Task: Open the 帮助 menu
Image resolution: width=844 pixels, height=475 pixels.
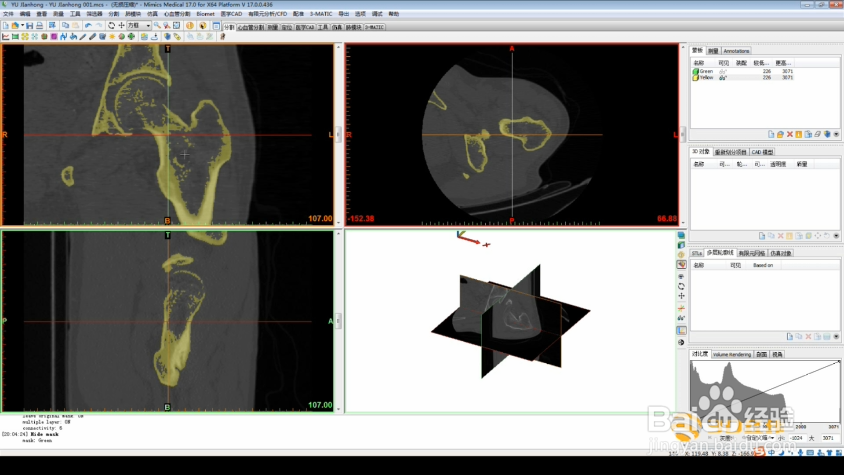Action: click(393, 14)
